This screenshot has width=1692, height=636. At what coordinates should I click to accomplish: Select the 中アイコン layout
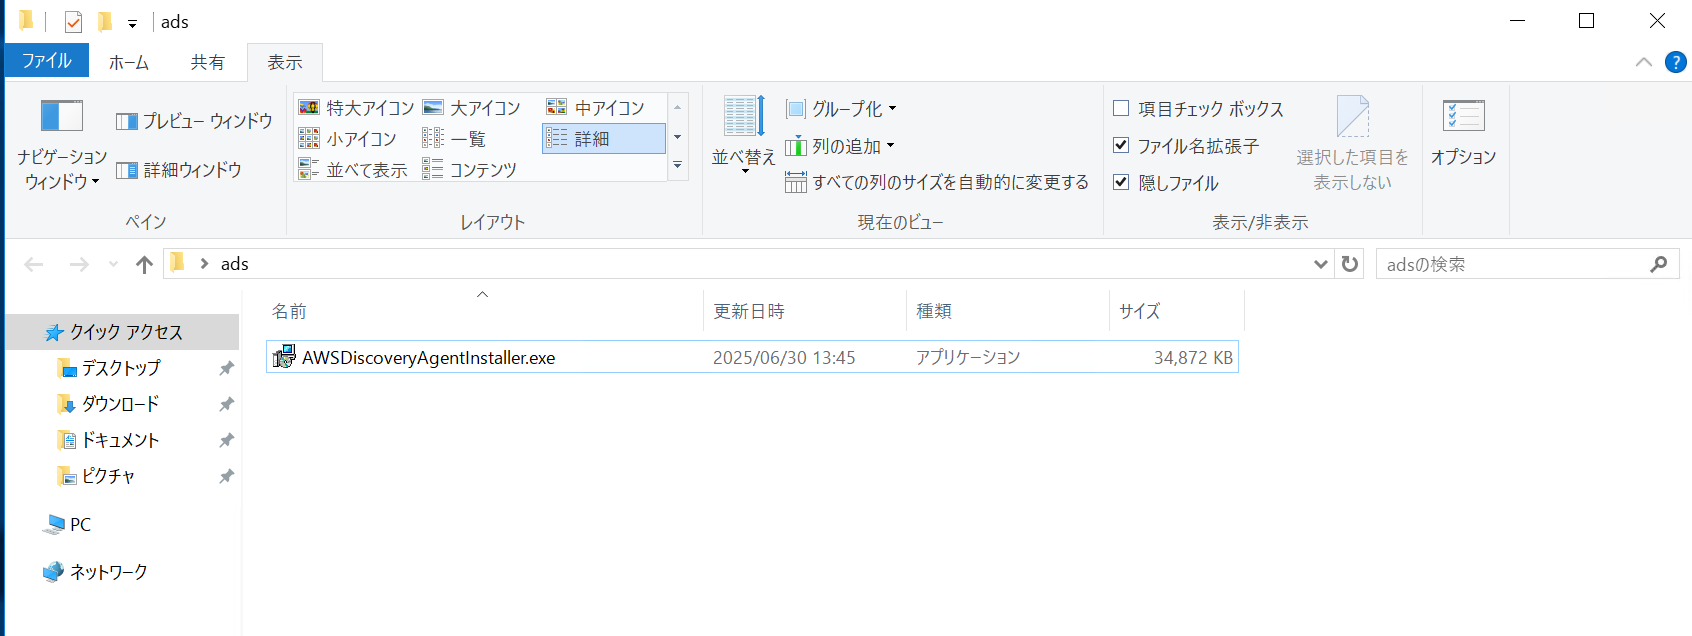click(x=596, y=108)
